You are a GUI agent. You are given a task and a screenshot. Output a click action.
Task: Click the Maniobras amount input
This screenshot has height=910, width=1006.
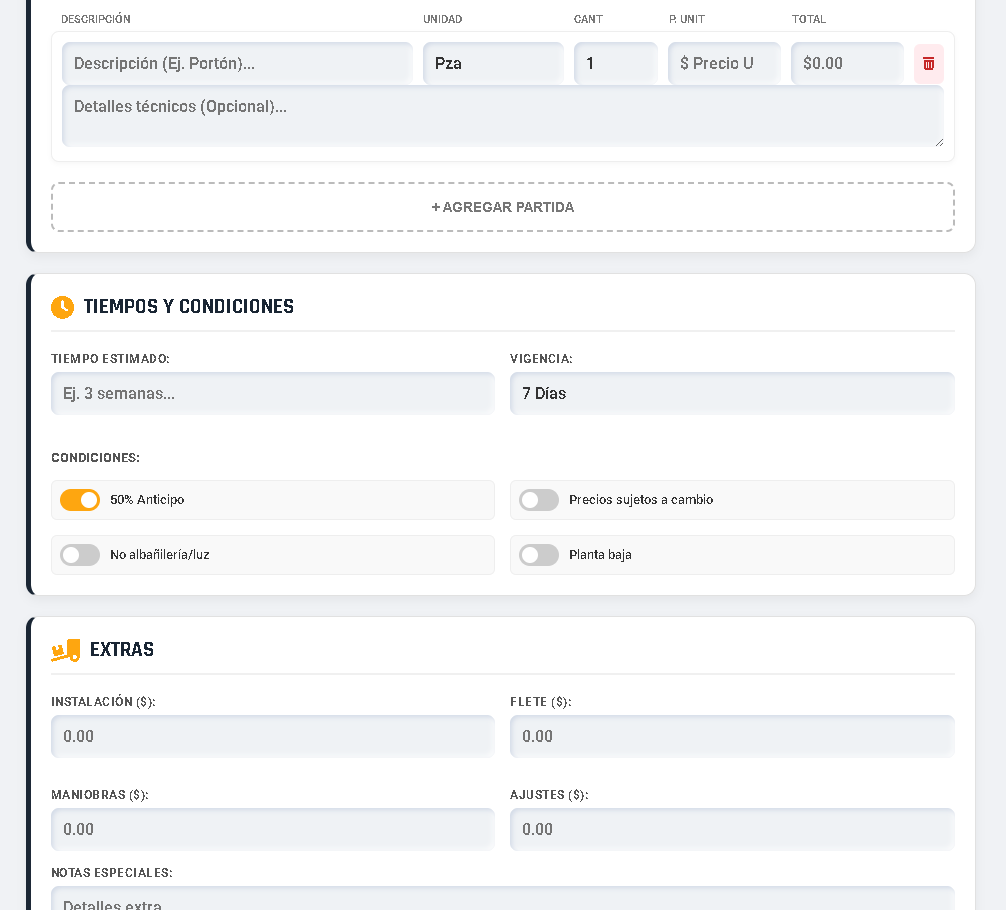(272, 830)
